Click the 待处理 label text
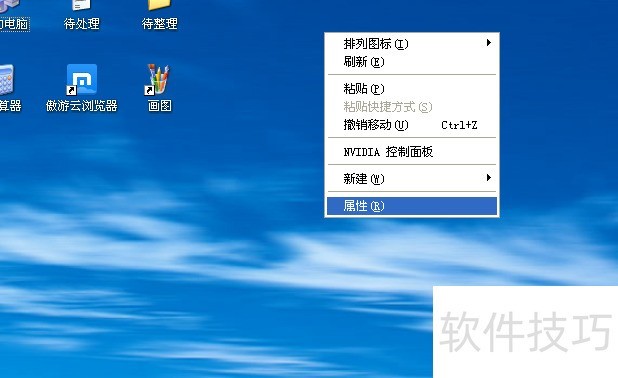Screen dimensions: 618x378 [82, 24]
